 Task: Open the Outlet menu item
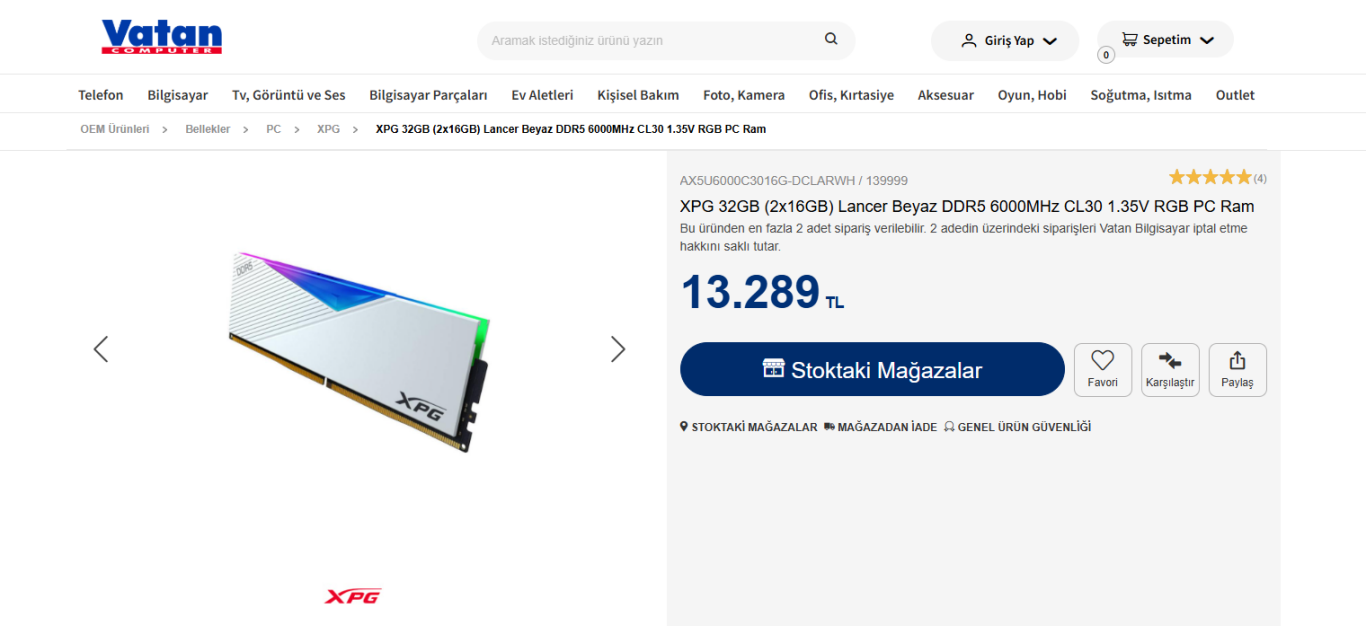tap(1235, 95)
